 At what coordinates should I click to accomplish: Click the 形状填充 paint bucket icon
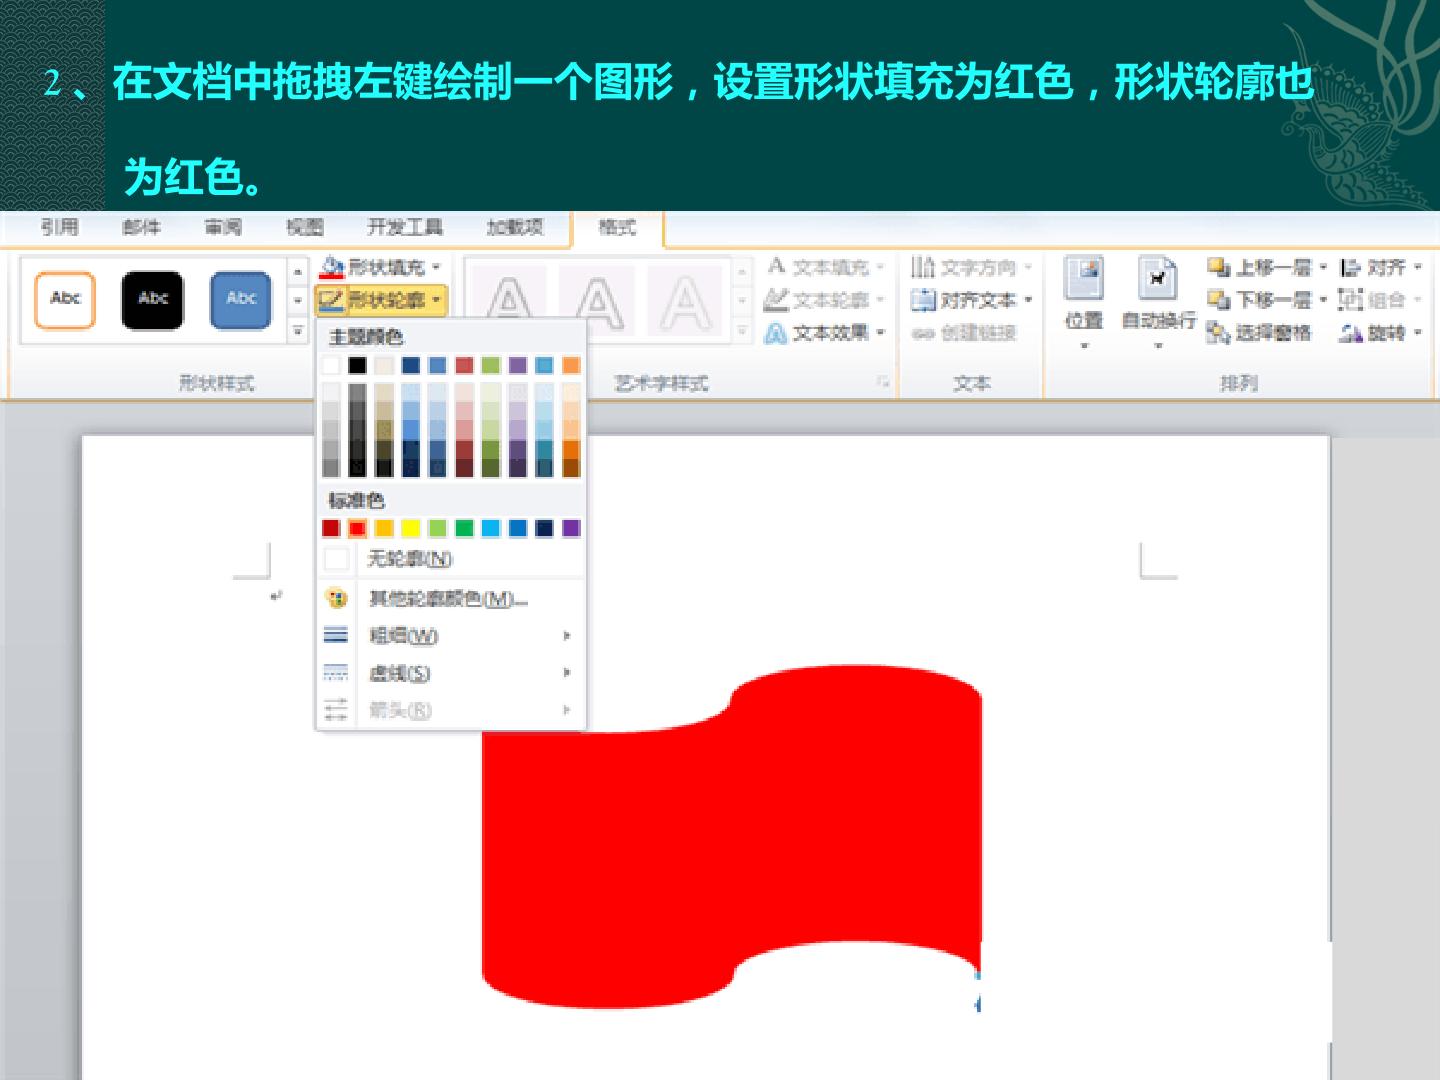click(x=332, y=267)
